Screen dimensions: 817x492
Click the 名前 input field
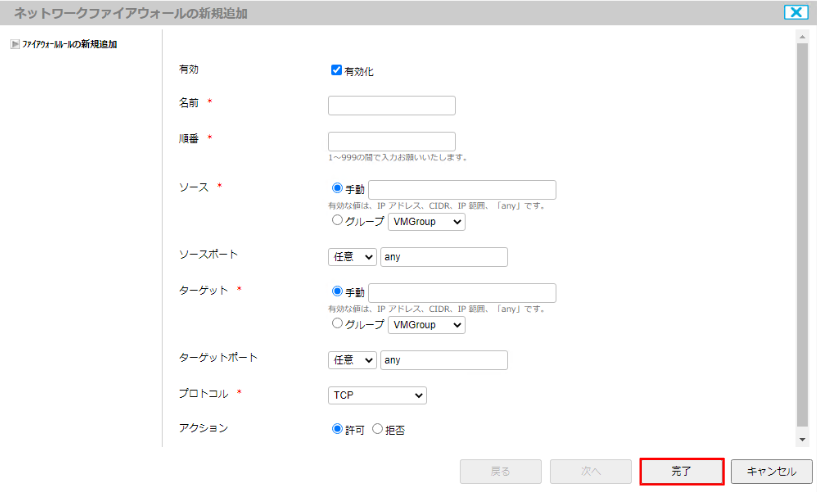click(391, 105)
